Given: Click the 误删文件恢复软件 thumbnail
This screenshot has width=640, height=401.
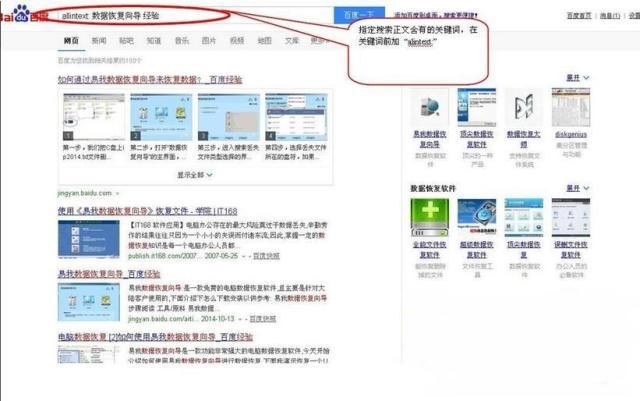Looking at the screenshot, I should tap(571, 218).
